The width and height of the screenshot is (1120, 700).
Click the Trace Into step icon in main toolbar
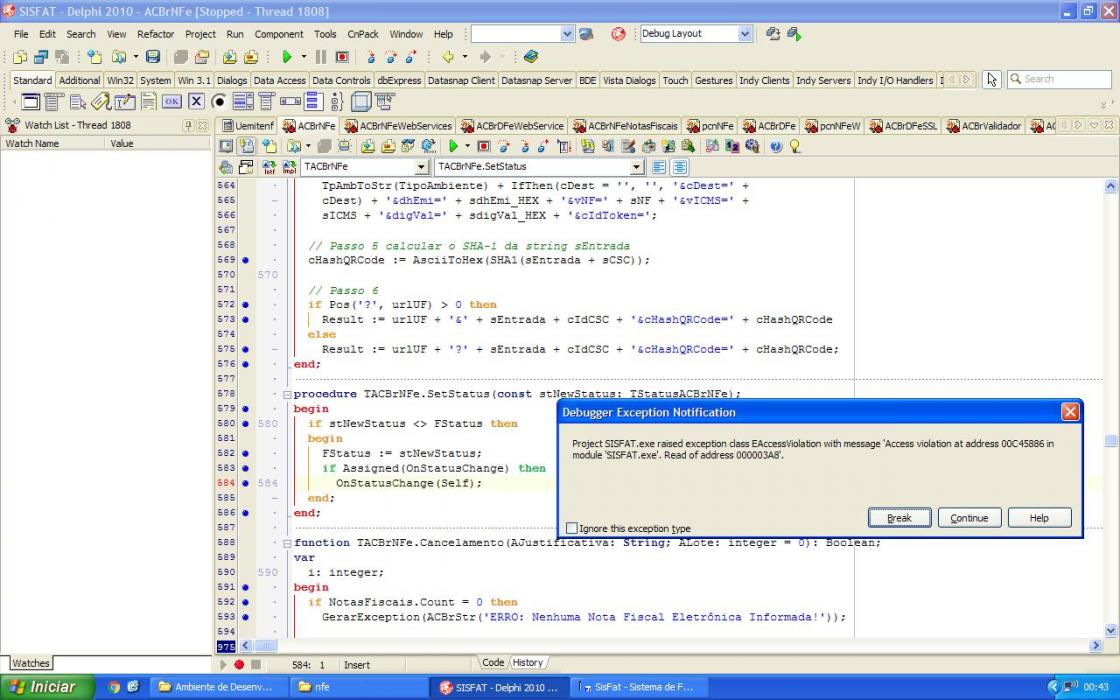370,56
